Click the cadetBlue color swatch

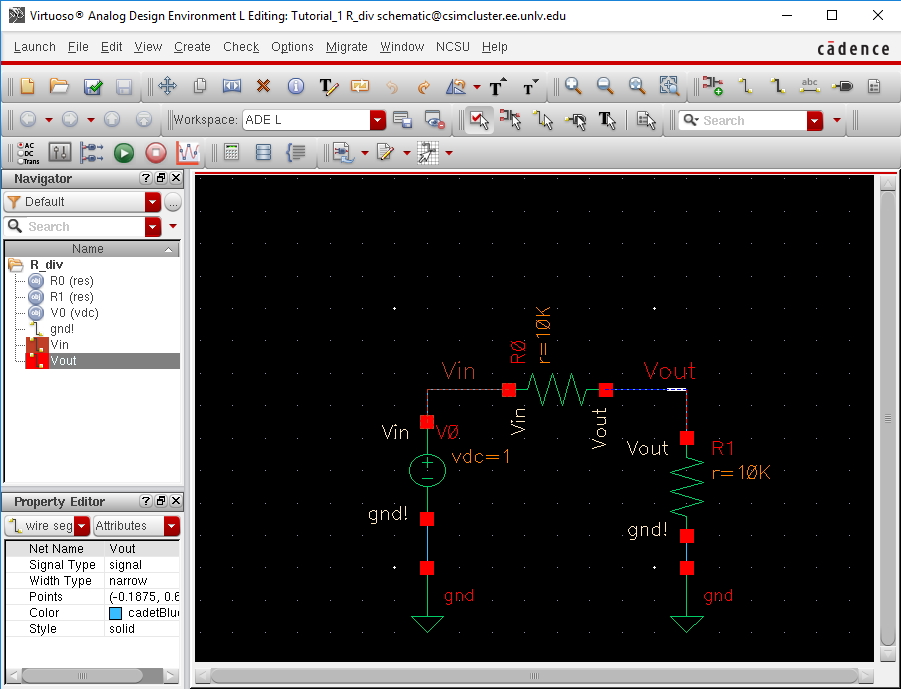[116, 613]
